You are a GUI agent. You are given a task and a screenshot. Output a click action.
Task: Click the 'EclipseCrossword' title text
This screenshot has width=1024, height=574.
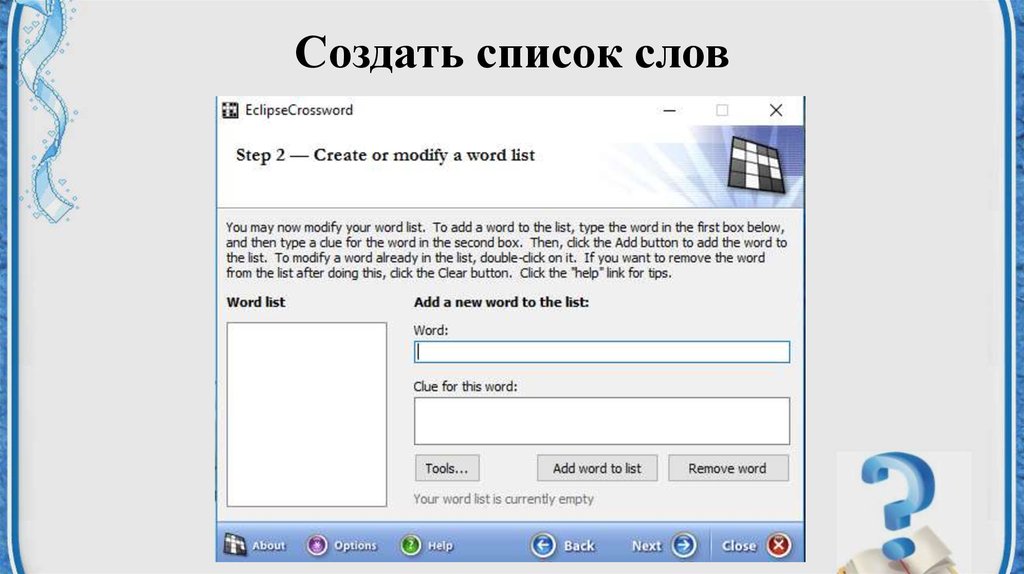point(298,110)
